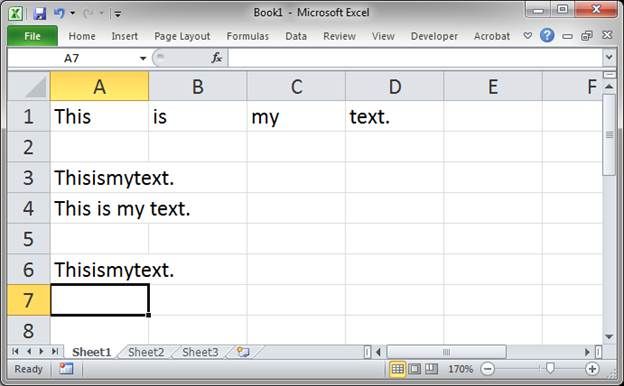Click the Insert Worksheet icon

(243, 352)
